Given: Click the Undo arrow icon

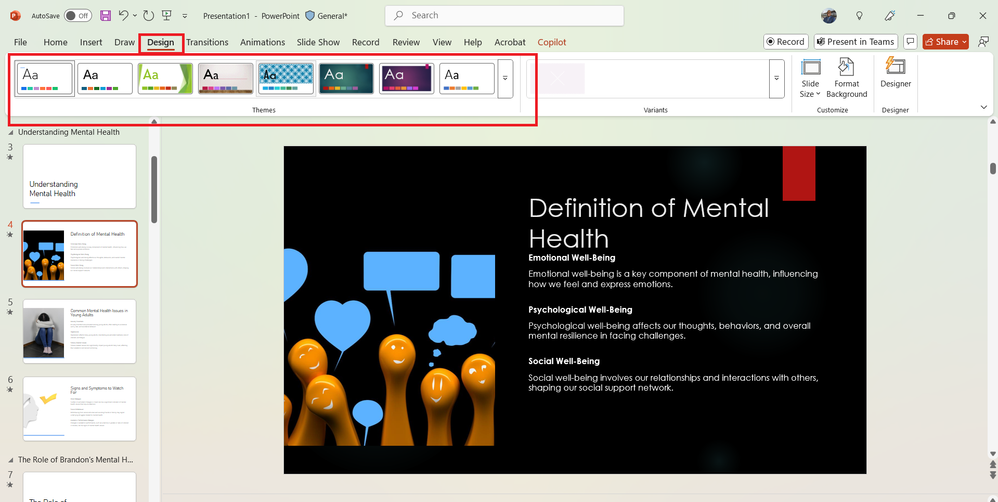Looking at the screenshot, I should 124,15.
